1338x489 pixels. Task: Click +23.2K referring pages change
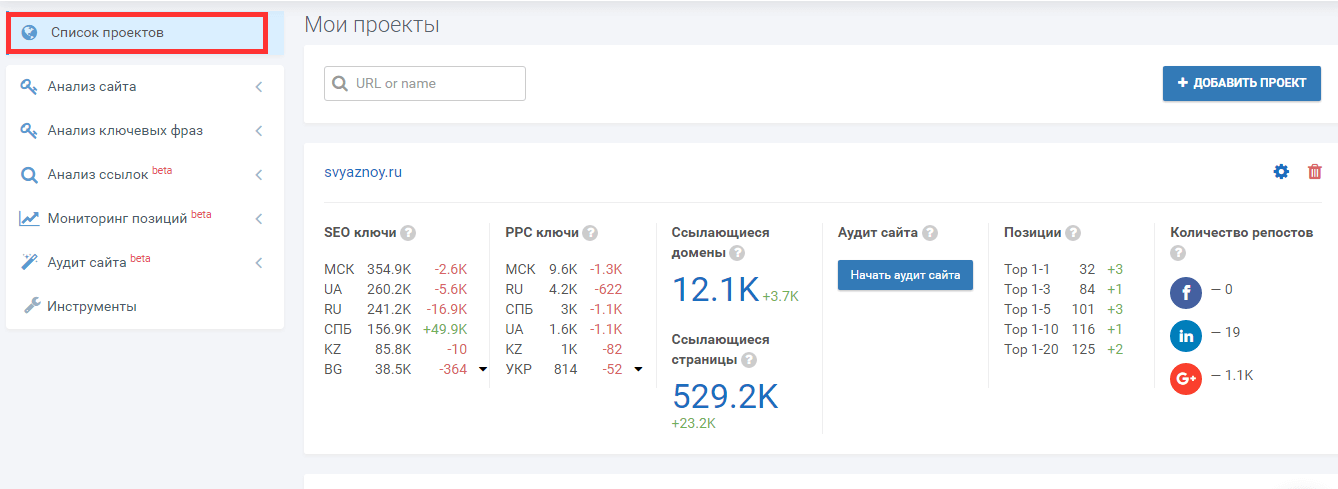pos(693,423)
